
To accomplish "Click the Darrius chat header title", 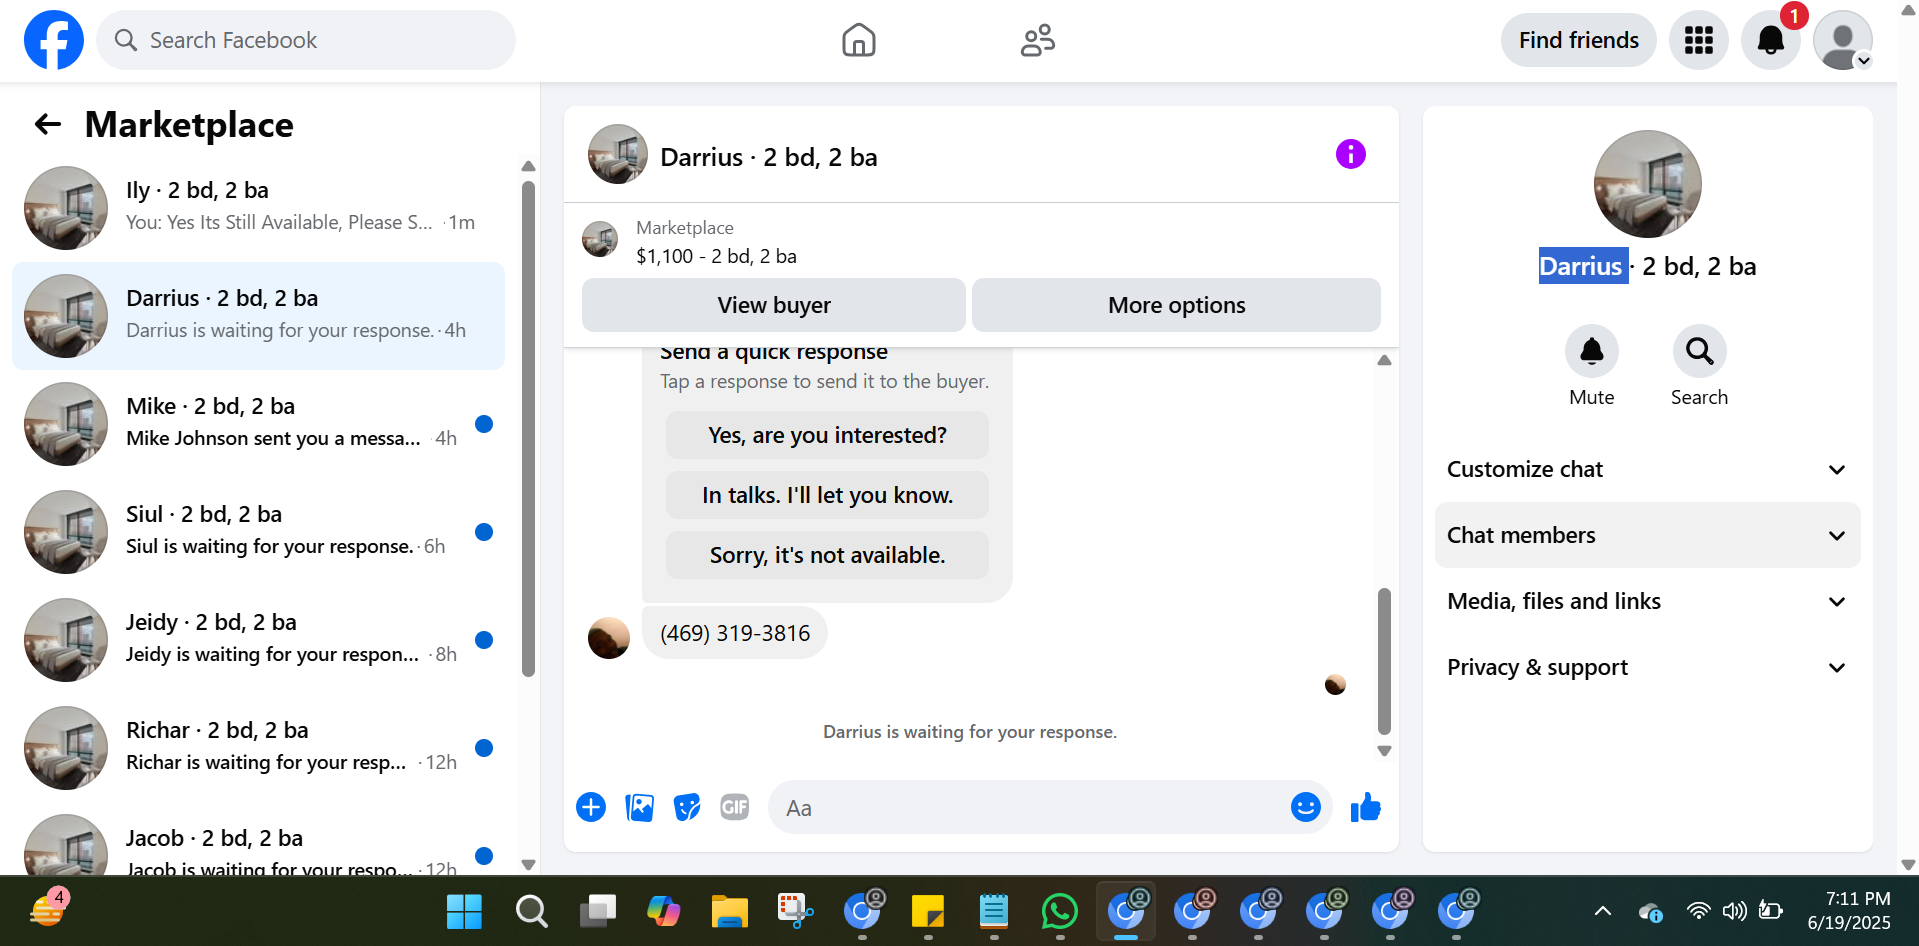I will click(769, 157).
